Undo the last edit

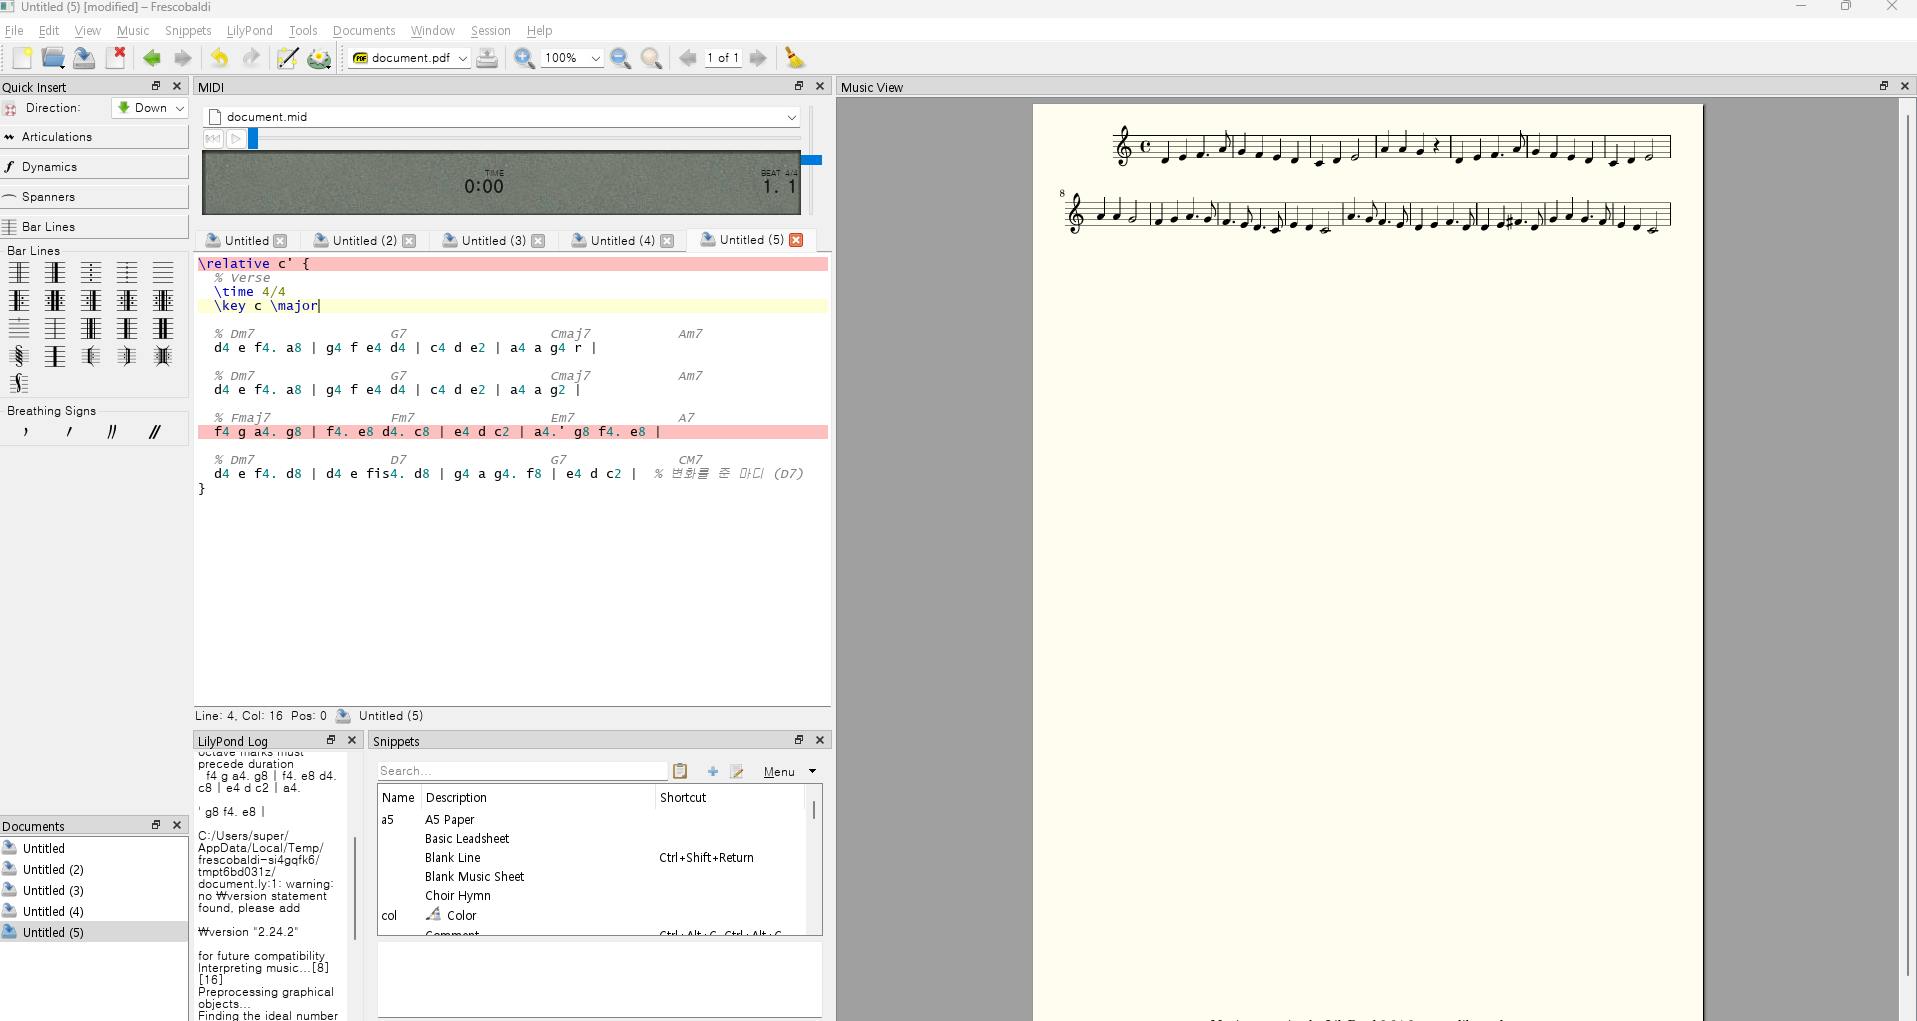click(x=219, y=58)
